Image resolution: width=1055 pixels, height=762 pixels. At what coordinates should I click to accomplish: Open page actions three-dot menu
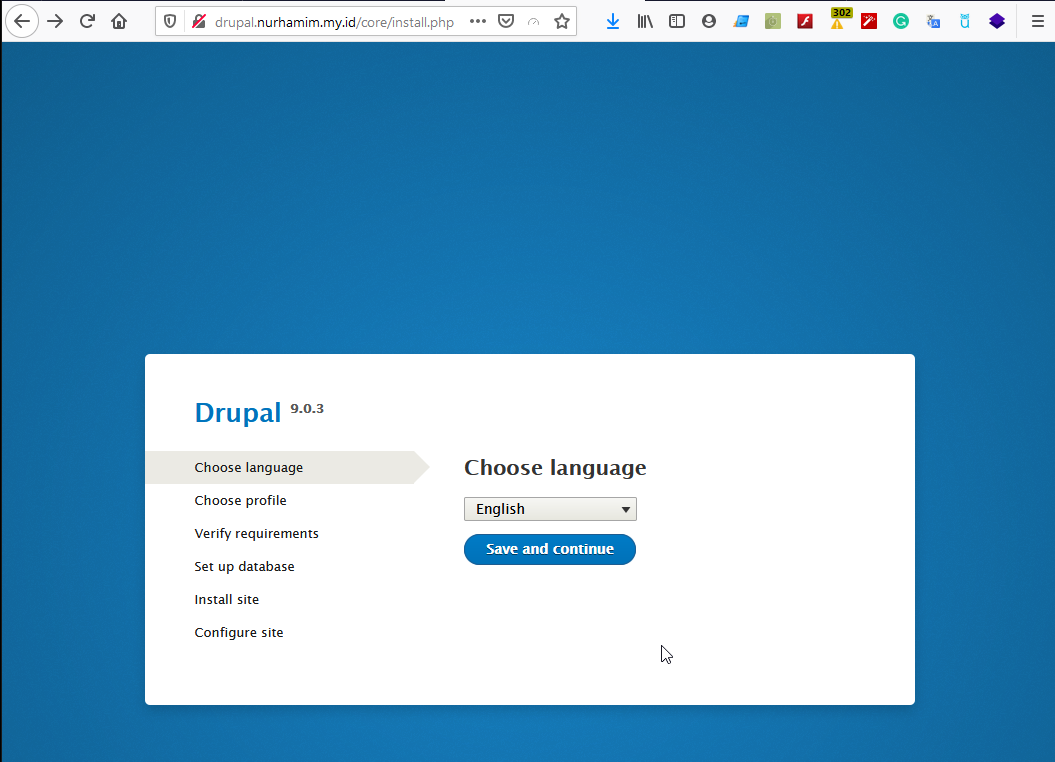[478, 21]
